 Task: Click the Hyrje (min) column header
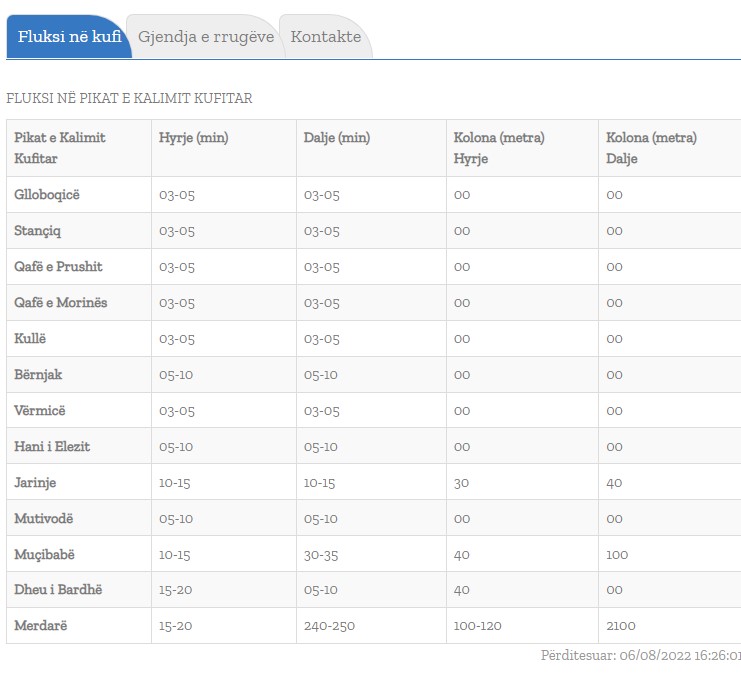click(194, 138)
